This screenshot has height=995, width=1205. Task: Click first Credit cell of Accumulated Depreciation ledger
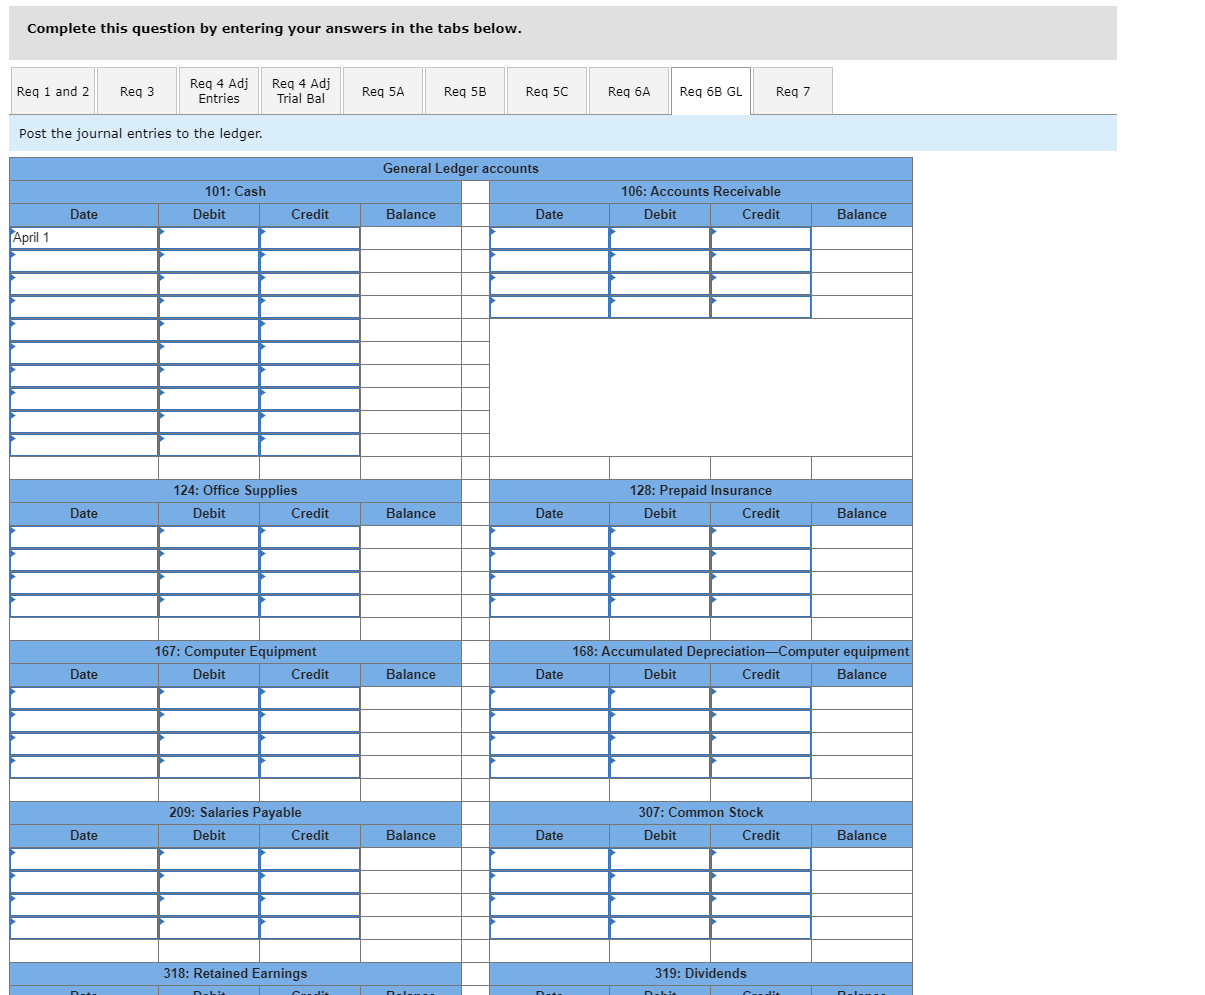761,698
